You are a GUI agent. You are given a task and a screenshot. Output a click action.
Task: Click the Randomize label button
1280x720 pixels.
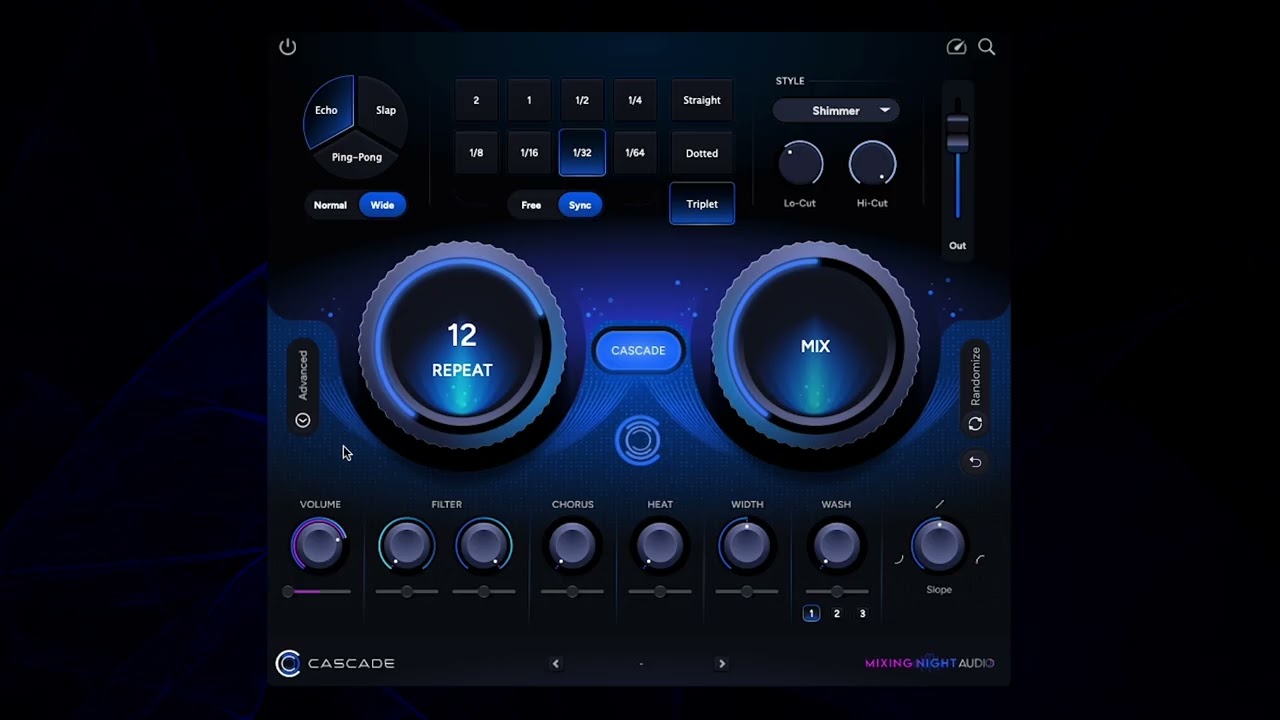click(x=975, y=377)
